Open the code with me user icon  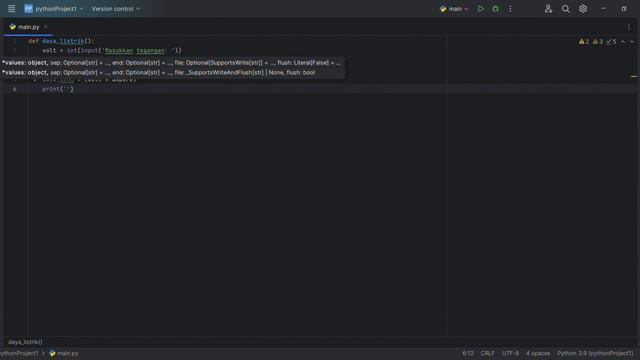pyautogui.click(x=548, y=9)
